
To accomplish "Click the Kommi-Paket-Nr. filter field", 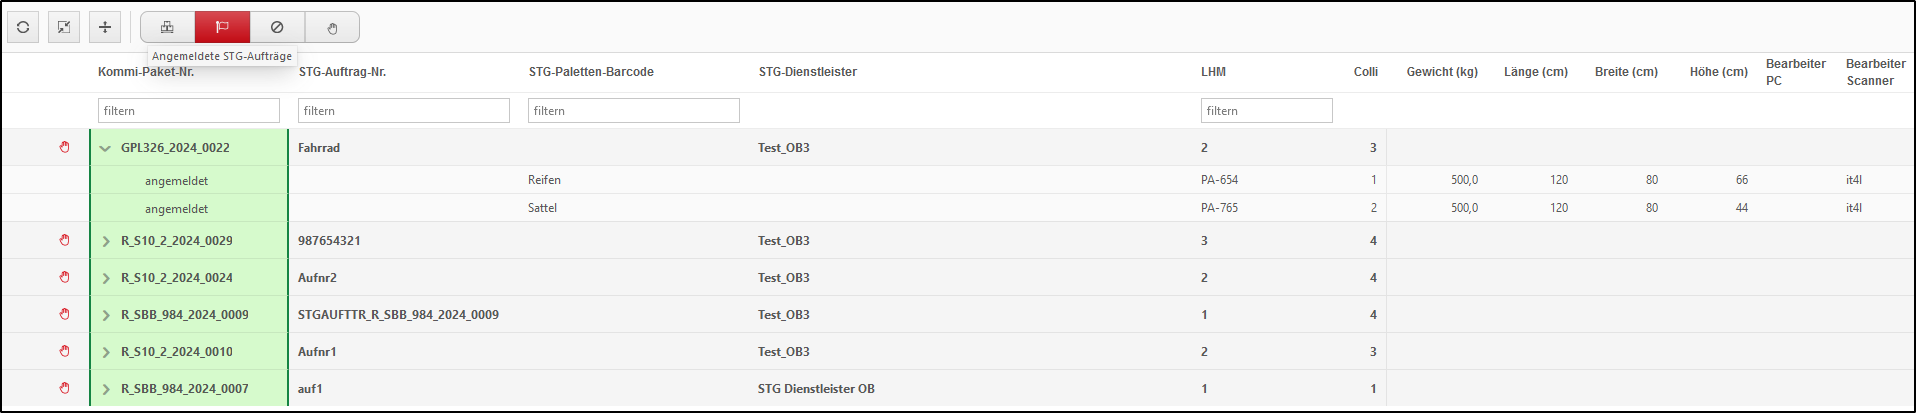I will [x=189, y=110].
